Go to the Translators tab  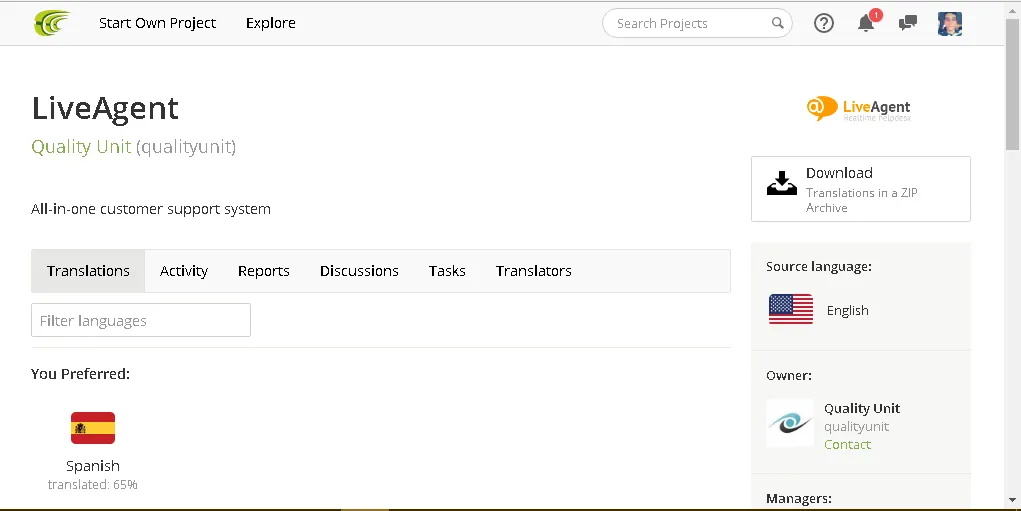tap(534, 271)
